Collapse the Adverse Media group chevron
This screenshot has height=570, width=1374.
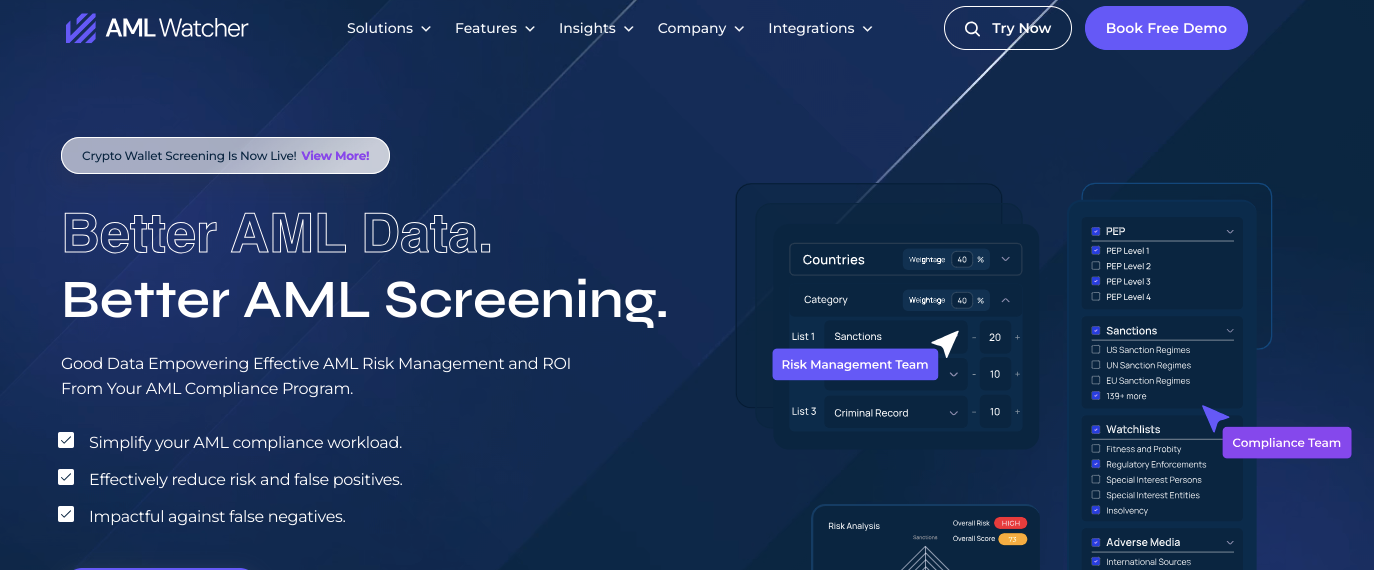coord(1229,542)
